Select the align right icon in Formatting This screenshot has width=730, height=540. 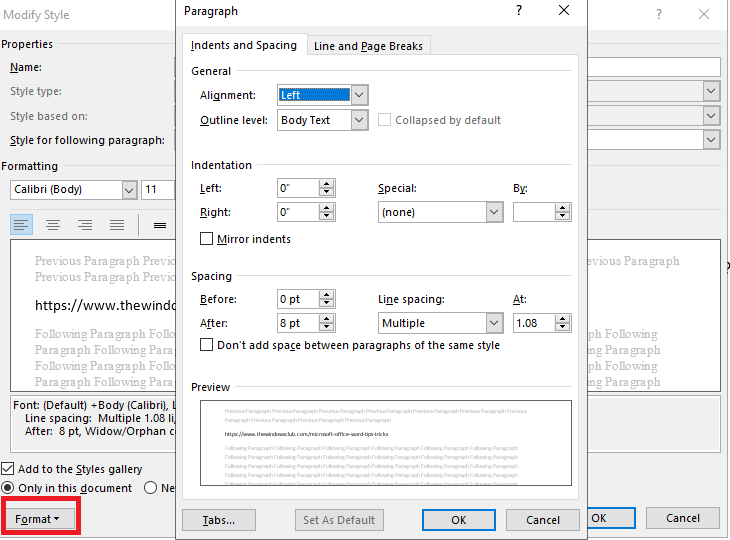coord(85,225)
